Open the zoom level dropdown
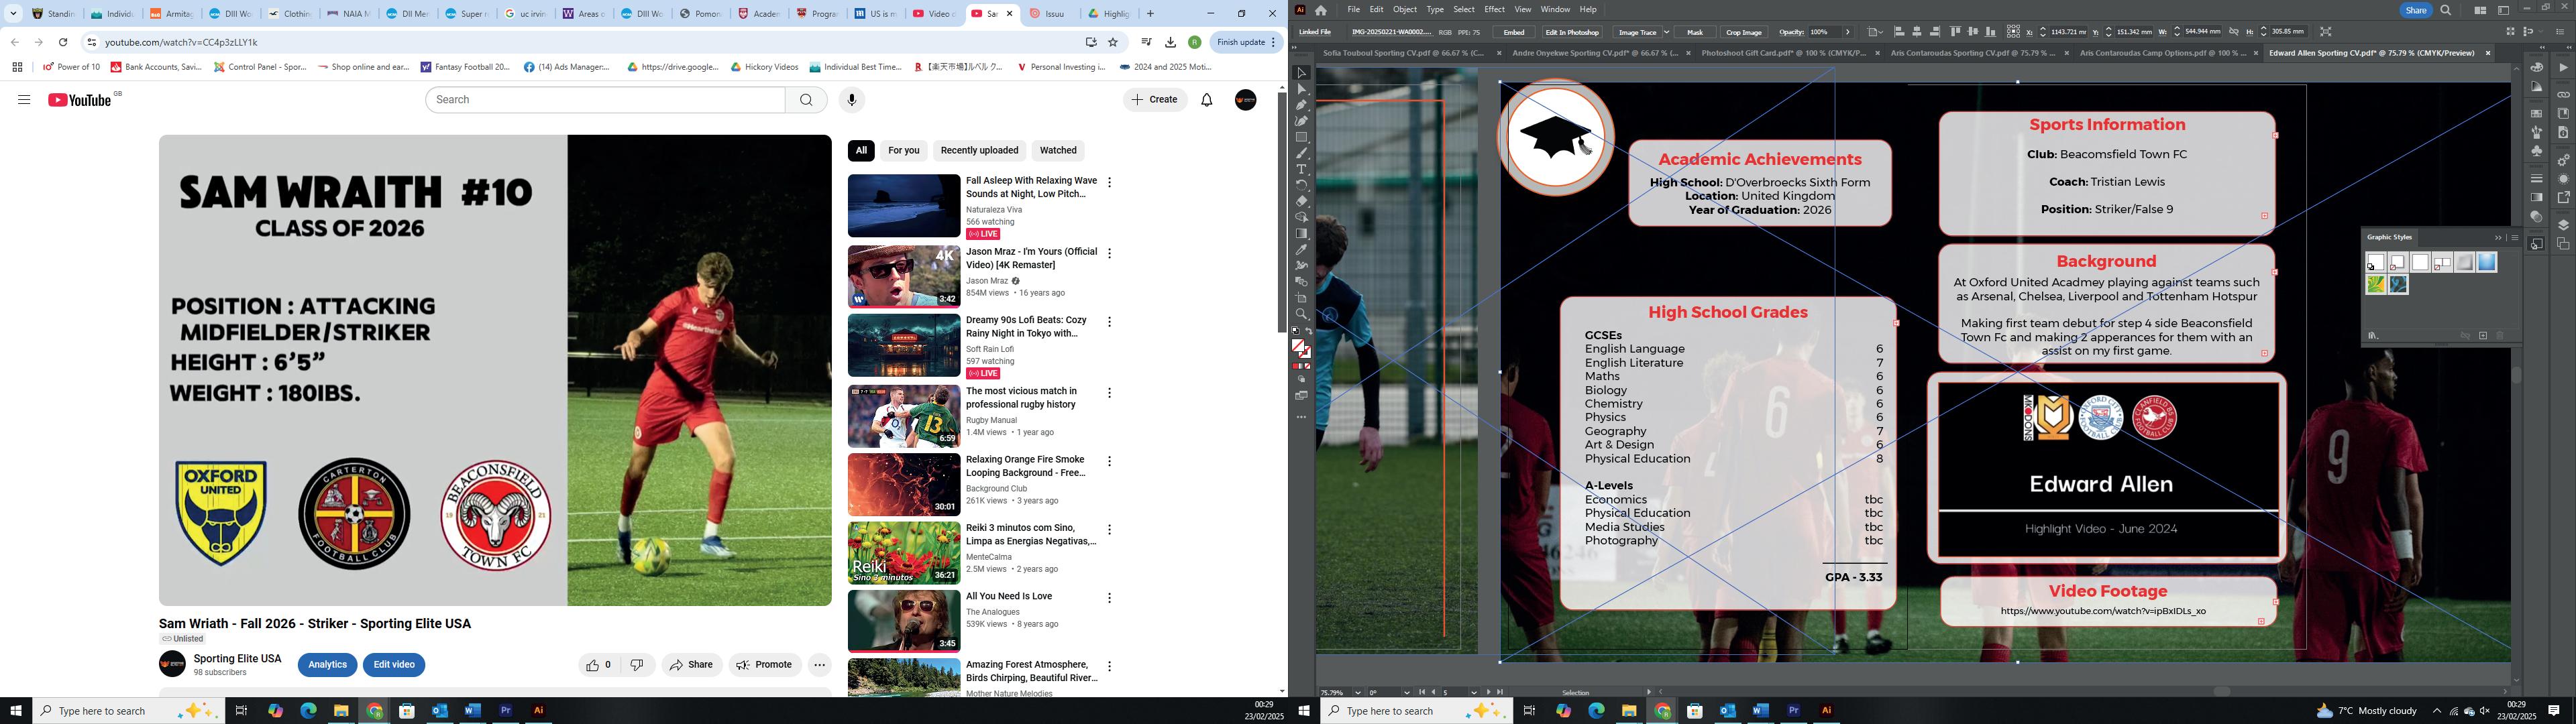The image size is (2576, 724). coord(1357,692)
